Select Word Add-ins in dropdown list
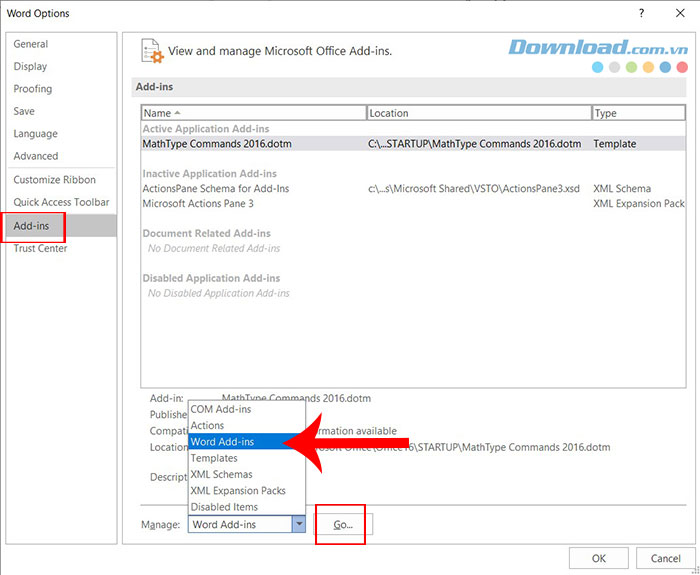Screen dimensions: 700x575 click(x=222, y=441)
